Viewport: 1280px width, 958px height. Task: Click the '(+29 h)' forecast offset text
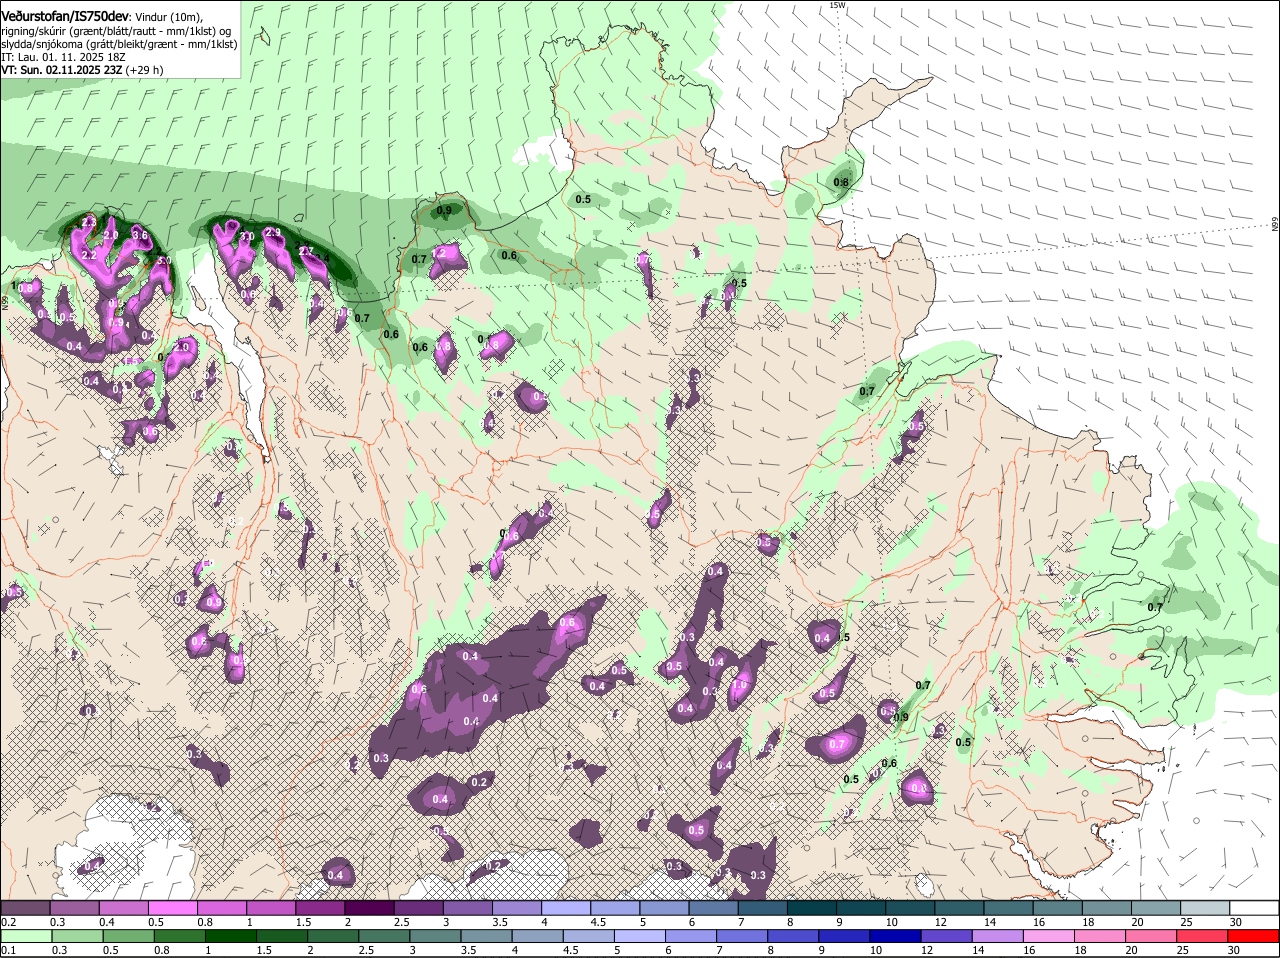(x=145, y=70)
